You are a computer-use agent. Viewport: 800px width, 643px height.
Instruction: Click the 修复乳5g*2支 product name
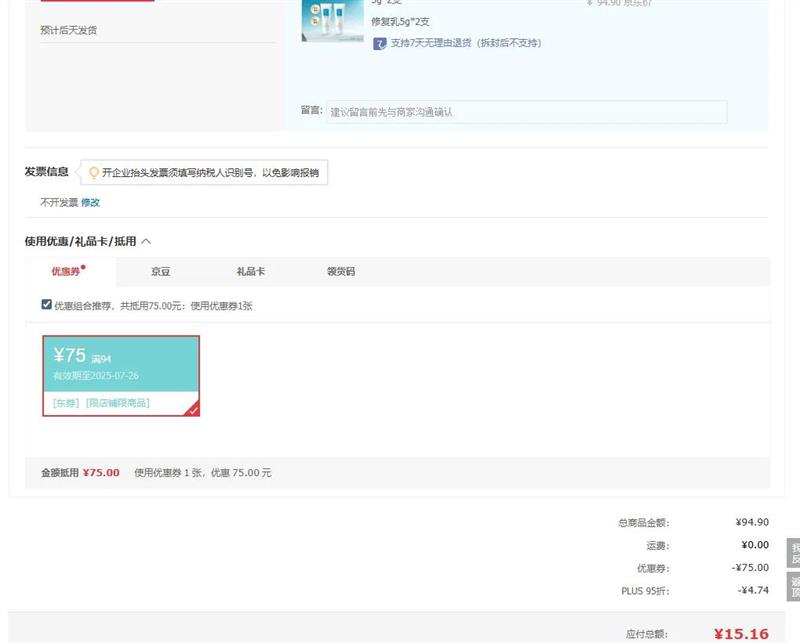tap(400, 21)
